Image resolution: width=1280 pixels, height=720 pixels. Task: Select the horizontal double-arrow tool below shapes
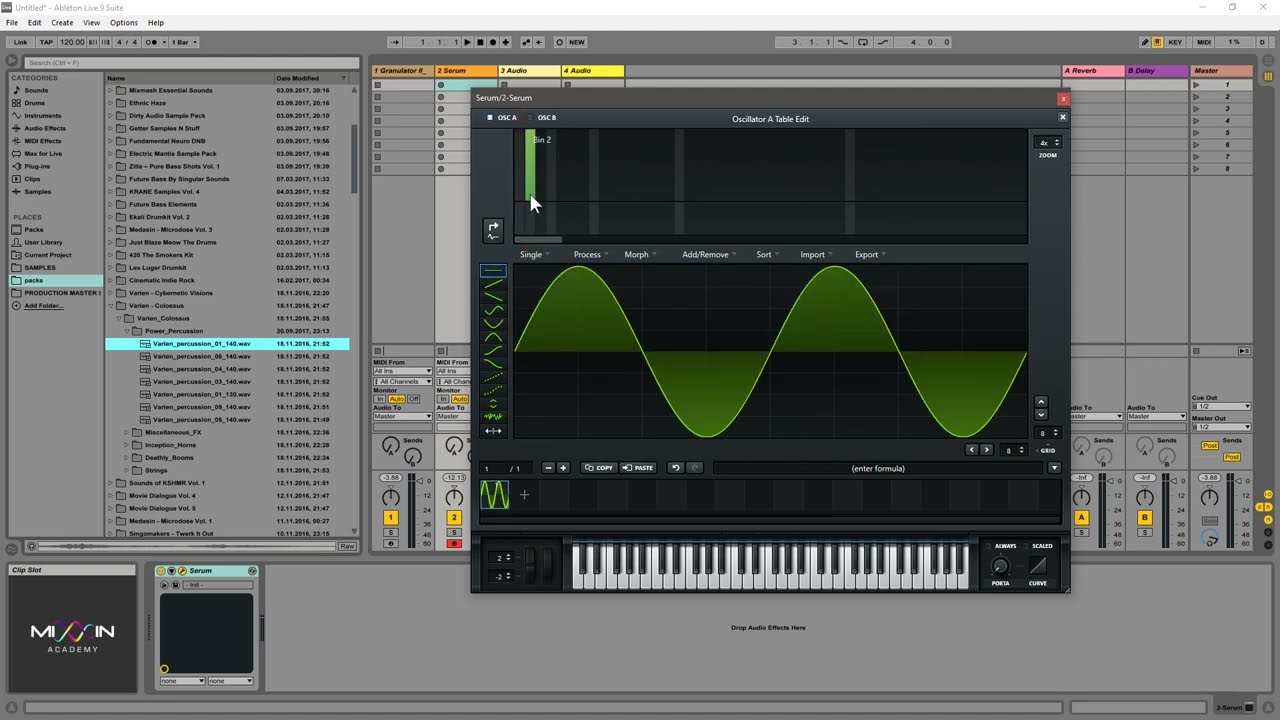493,431
